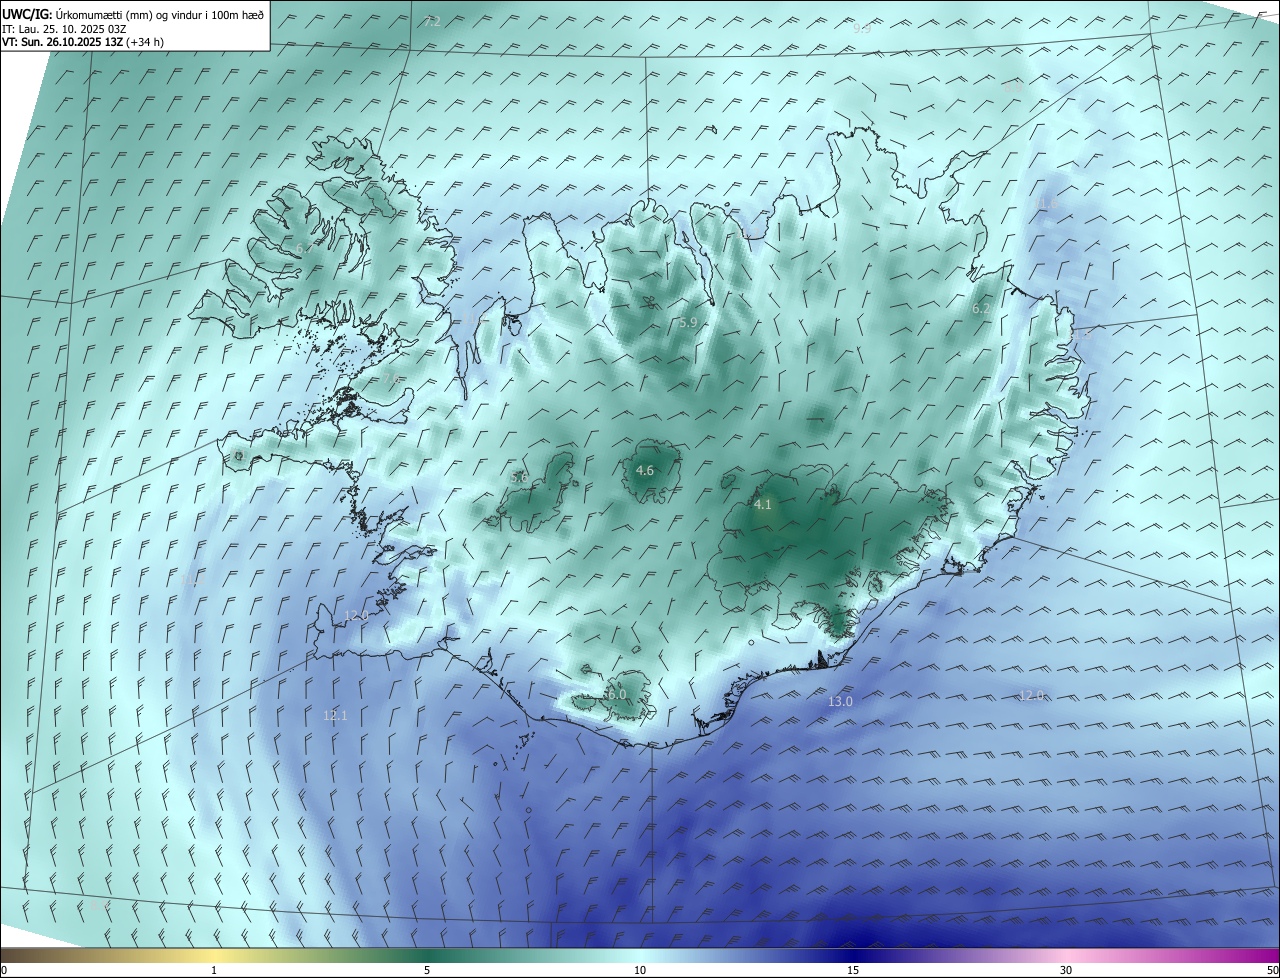Click the 13.0 value label on the map
Screen dimensions: 1280x978
pyautogui.click(x=840, y=702)
